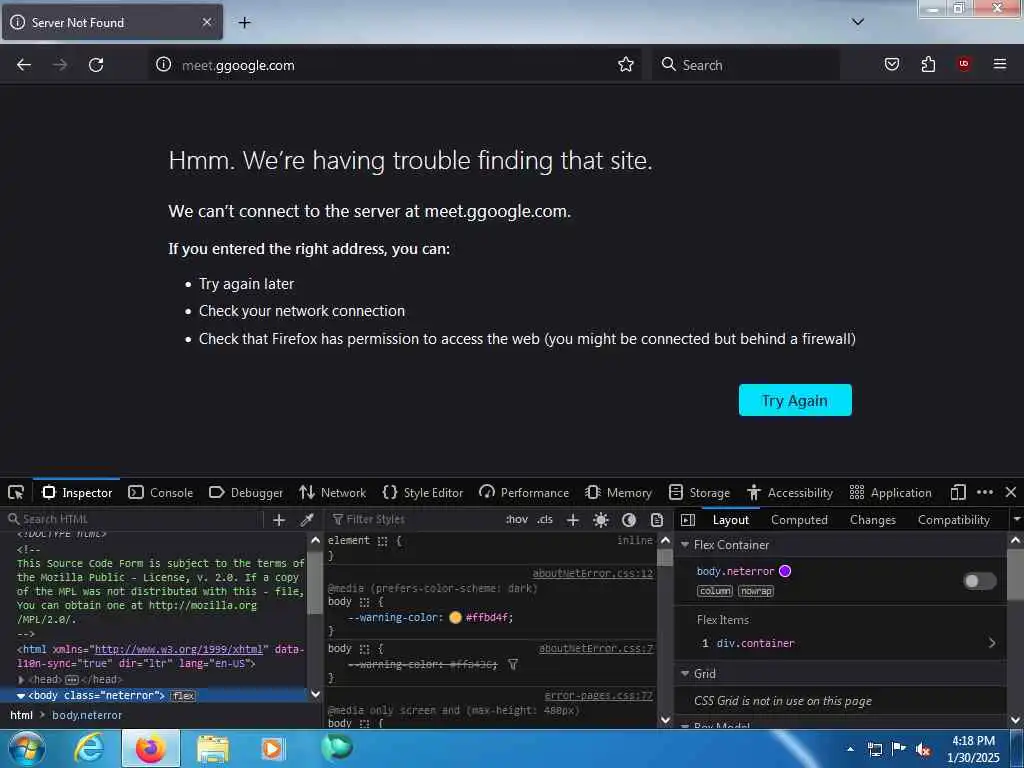Image resolution: width=1024 pixels, height=768 pixels.
Task: Expand the head element node
Action: pyautogui.click(x=21, y=680)
